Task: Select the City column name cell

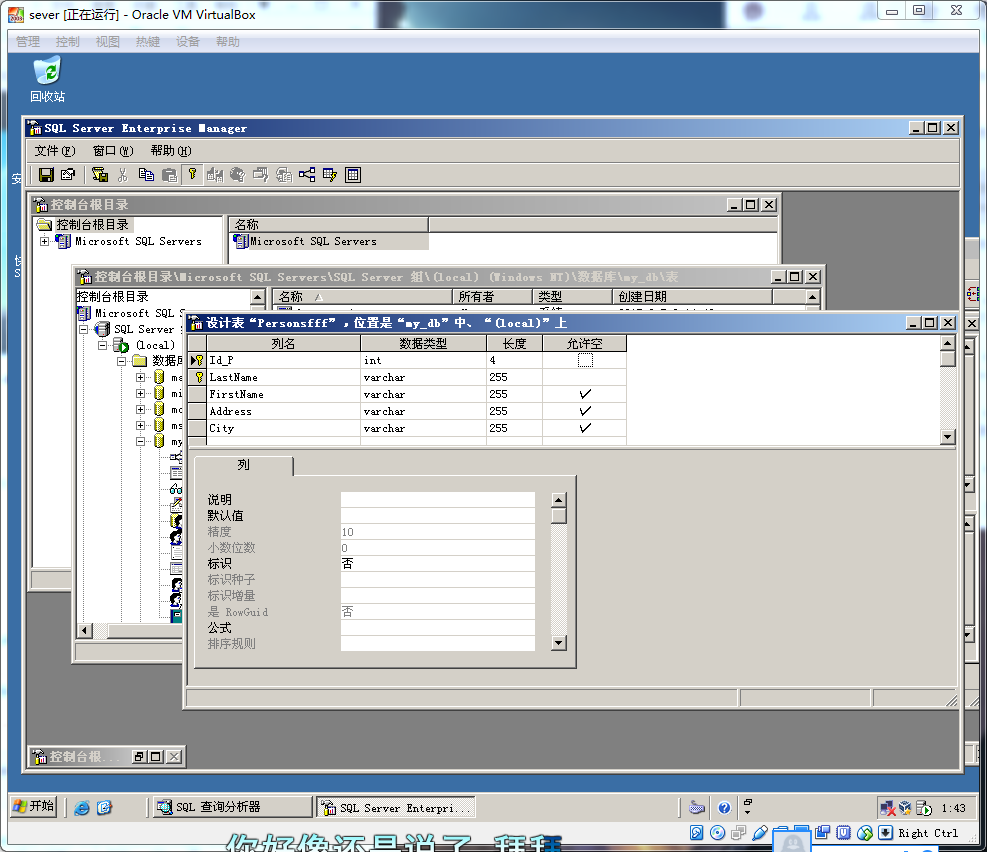Action: [284, 429]
